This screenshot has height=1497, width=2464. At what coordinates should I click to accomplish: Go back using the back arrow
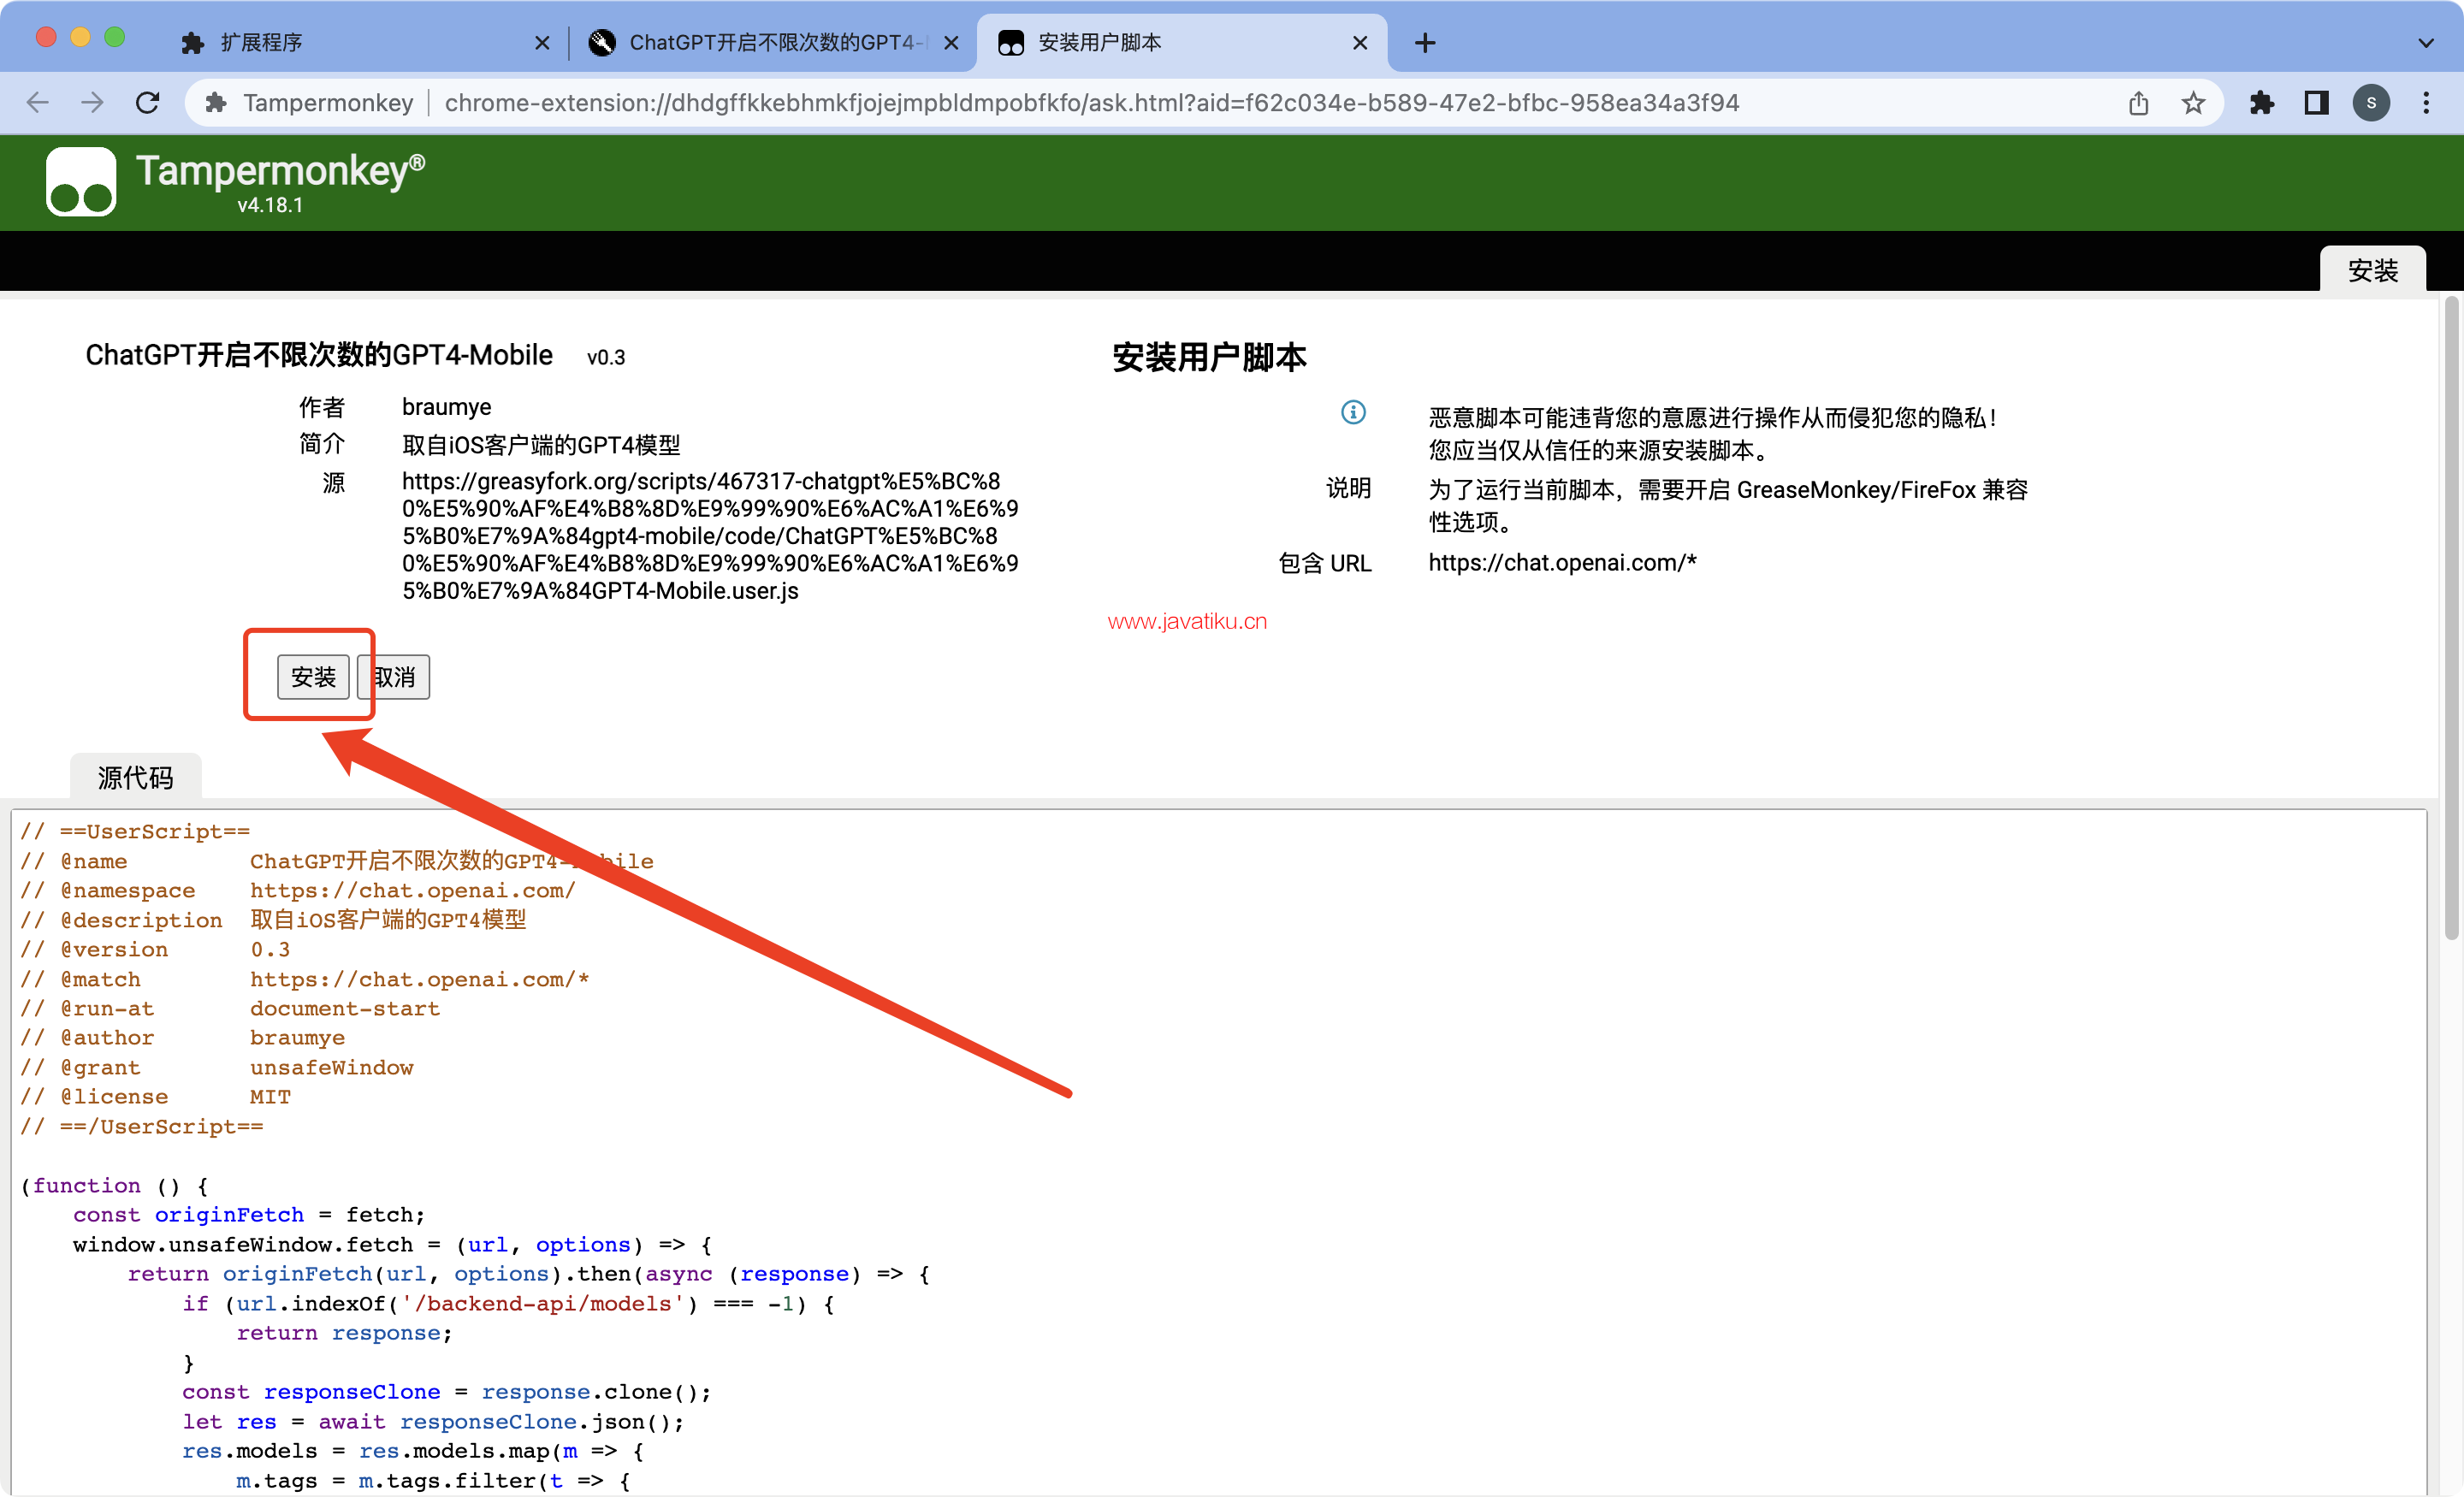point(38,103)
